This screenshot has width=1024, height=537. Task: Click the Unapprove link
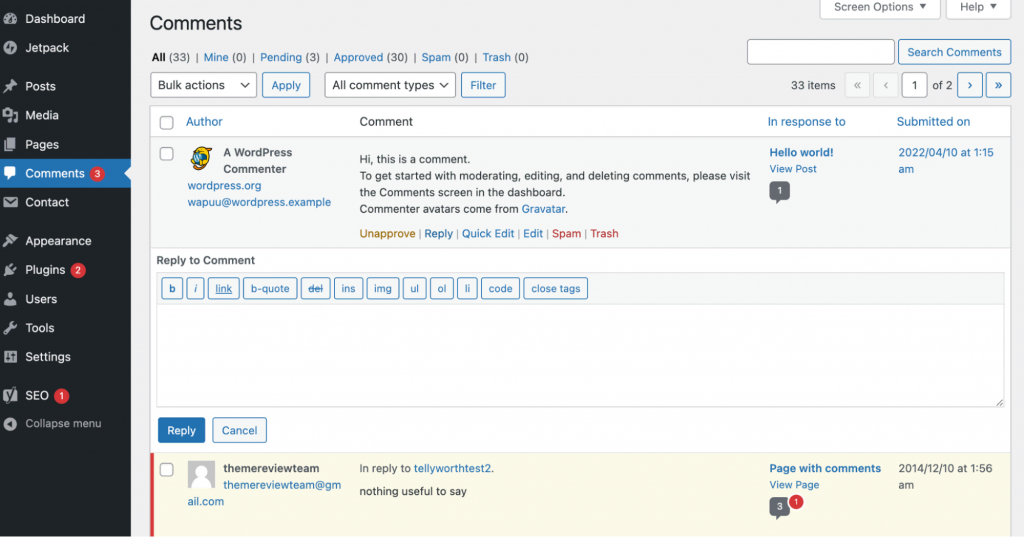[x=387, y=234]
